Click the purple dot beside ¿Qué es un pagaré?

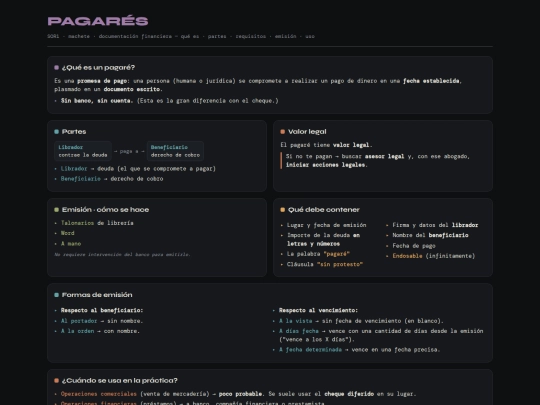click(56, 68)
